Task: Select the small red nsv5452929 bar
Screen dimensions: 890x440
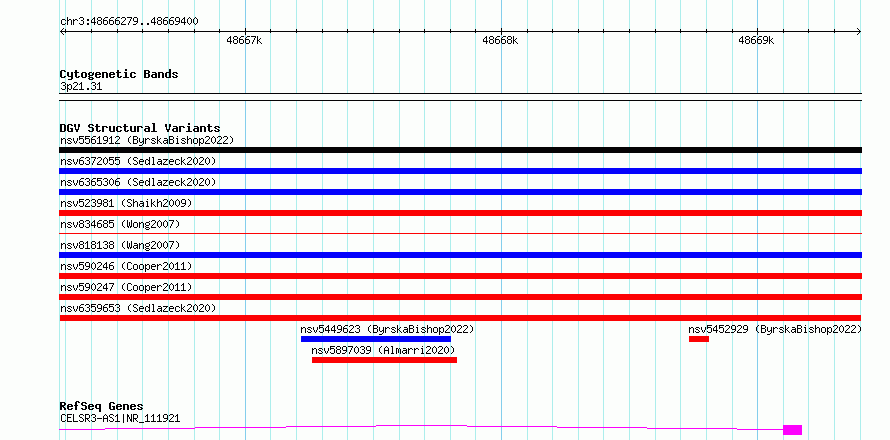Action: pyautogui.click(x=699, y=339)
